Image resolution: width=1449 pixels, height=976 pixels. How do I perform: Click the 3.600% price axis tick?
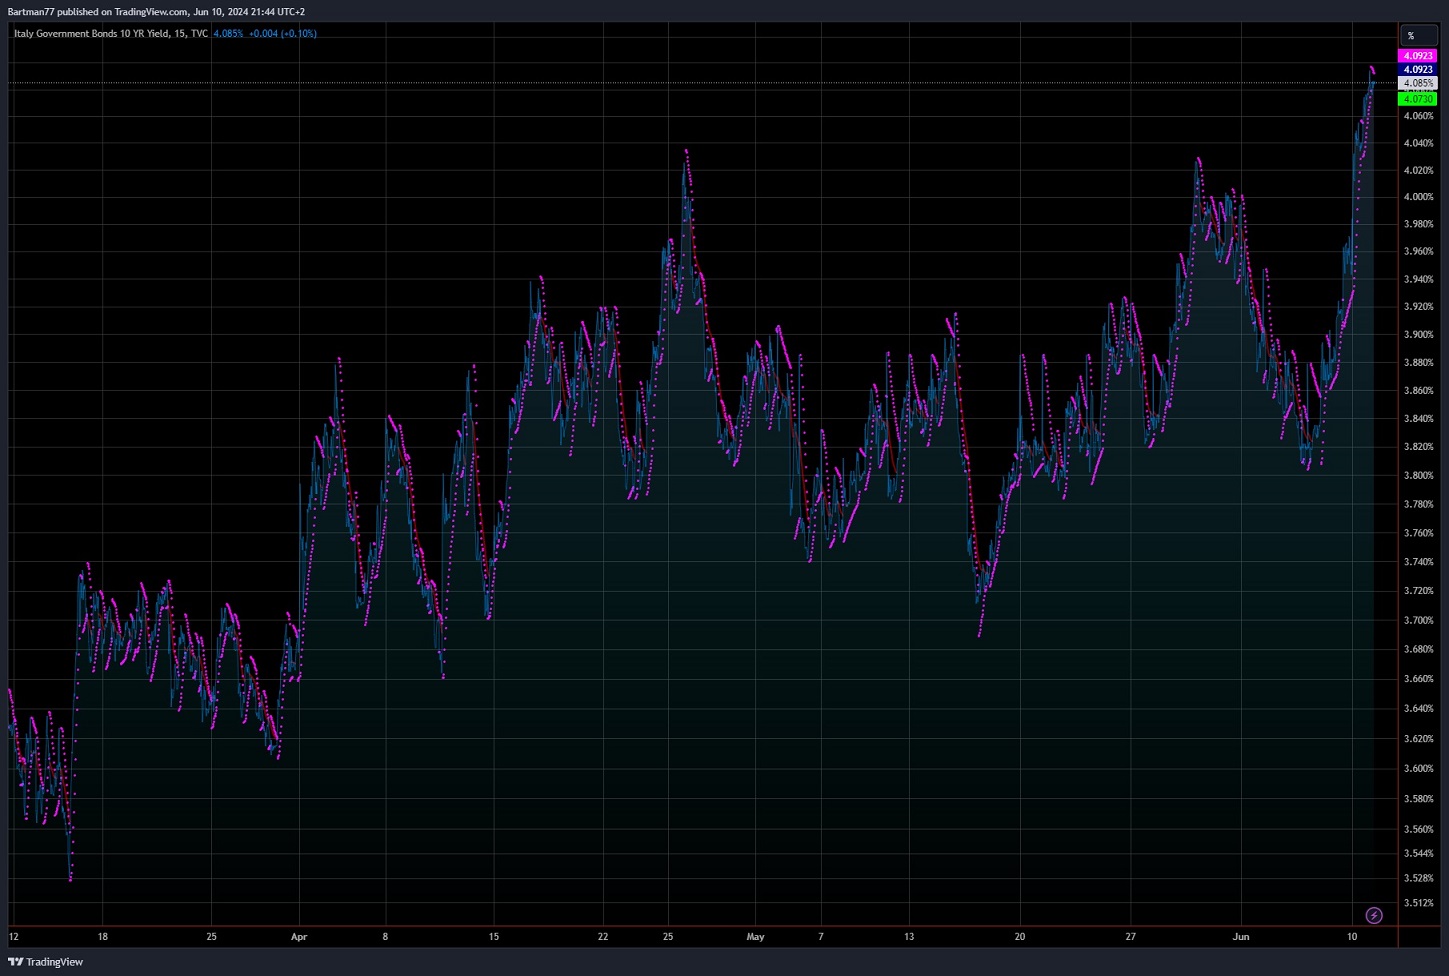pos(1418,769)
